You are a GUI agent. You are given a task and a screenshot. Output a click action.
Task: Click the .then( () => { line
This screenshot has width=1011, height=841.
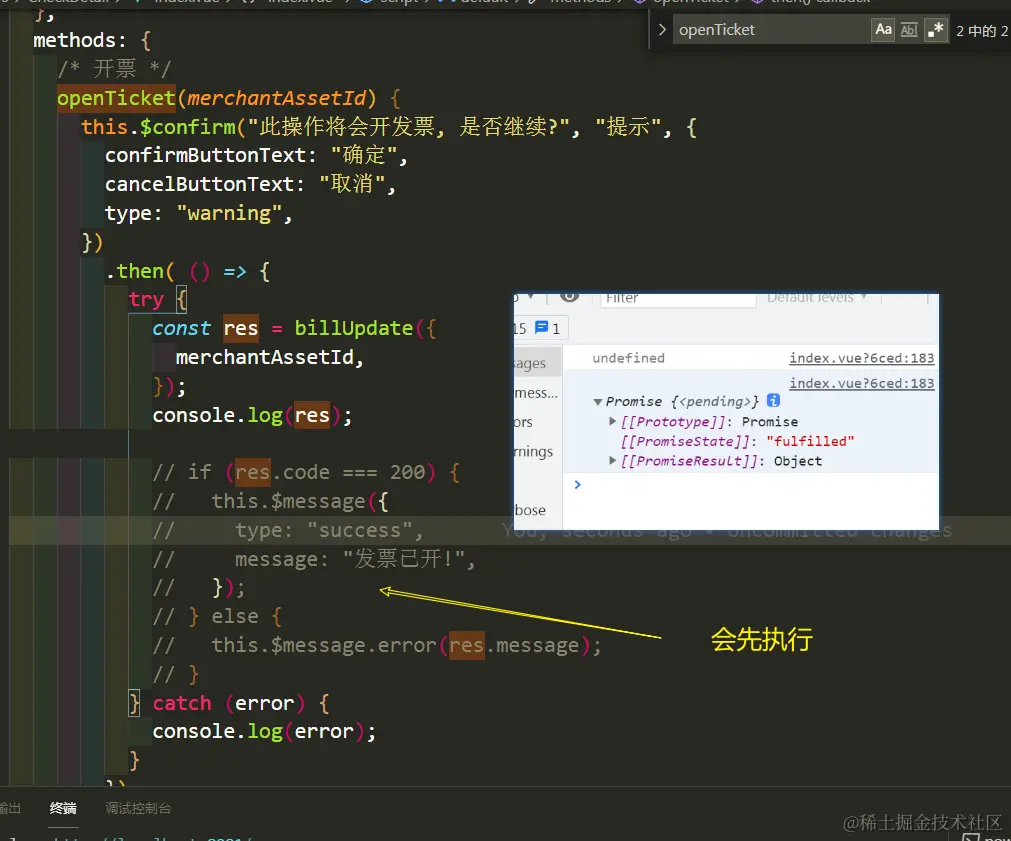point(188,271)
